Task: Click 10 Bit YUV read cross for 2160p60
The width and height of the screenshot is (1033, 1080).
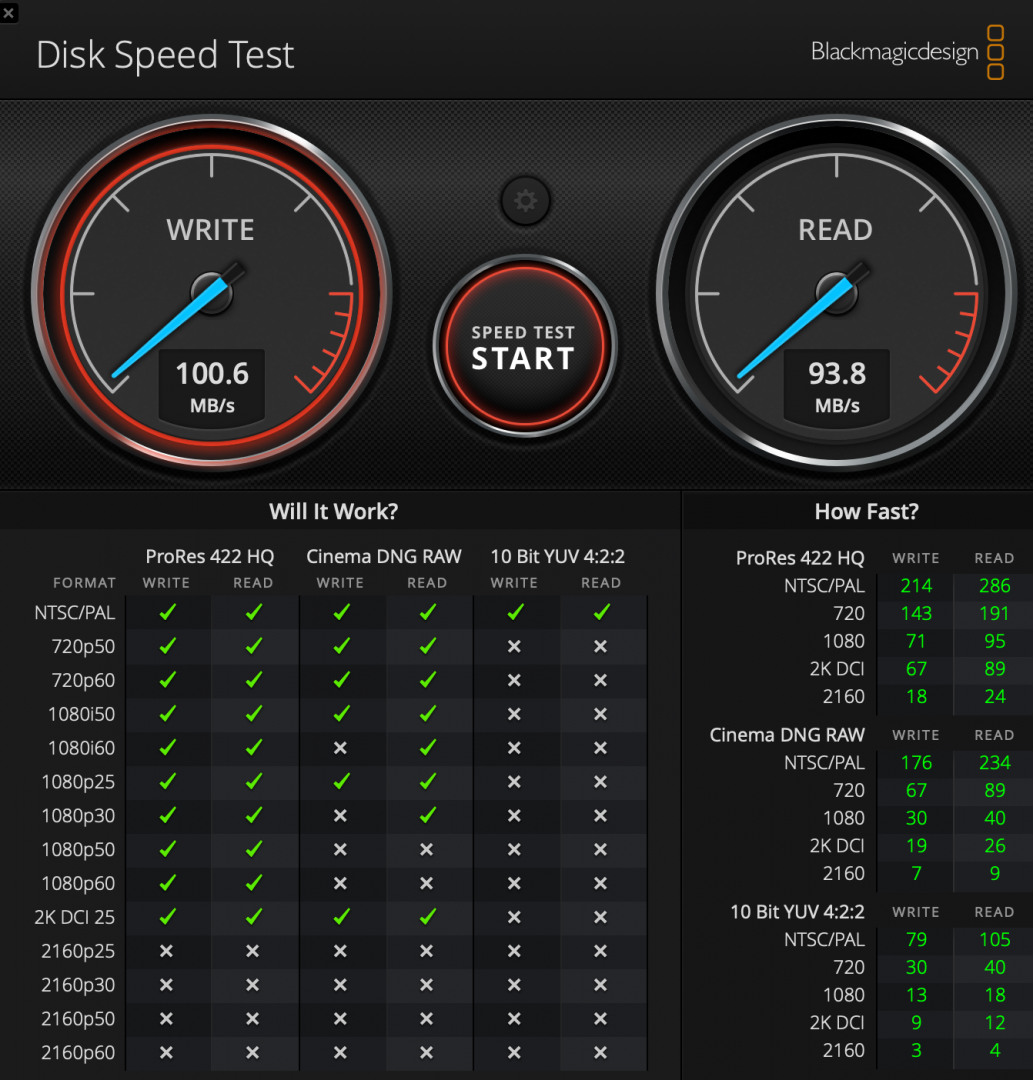Action: (601, 1052)
